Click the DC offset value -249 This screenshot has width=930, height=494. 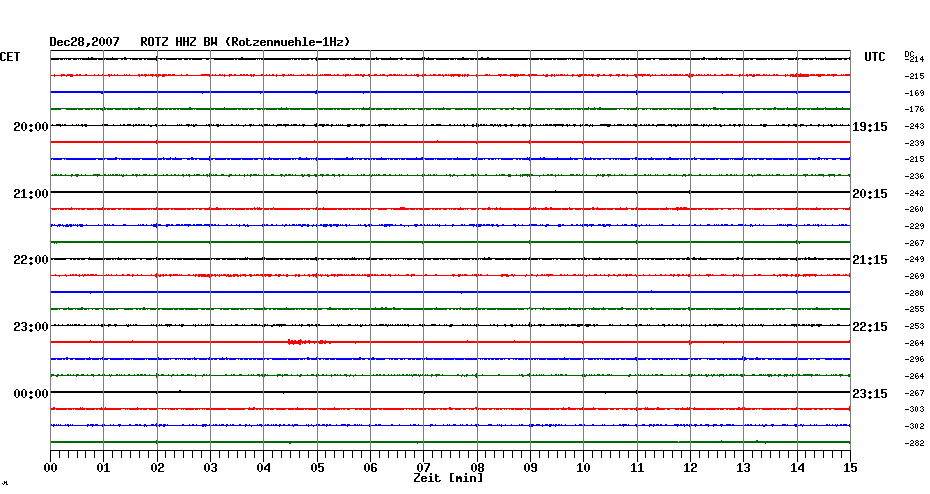[914, 260]
